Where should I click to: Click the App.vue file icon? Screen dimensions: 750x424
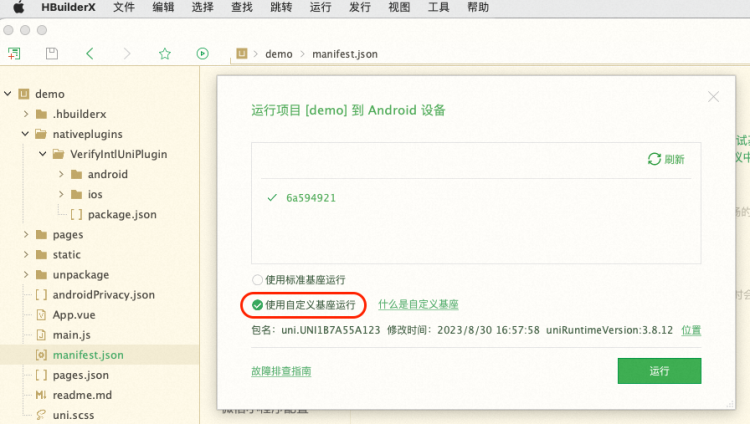[41, 315]
